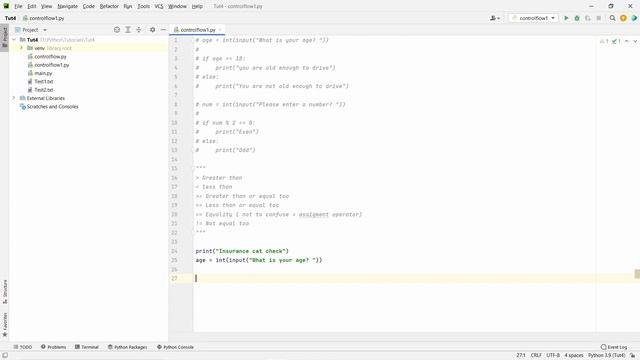640x360 pixels.
Task: Change CRLF line separator
Action: click(536, 356)
